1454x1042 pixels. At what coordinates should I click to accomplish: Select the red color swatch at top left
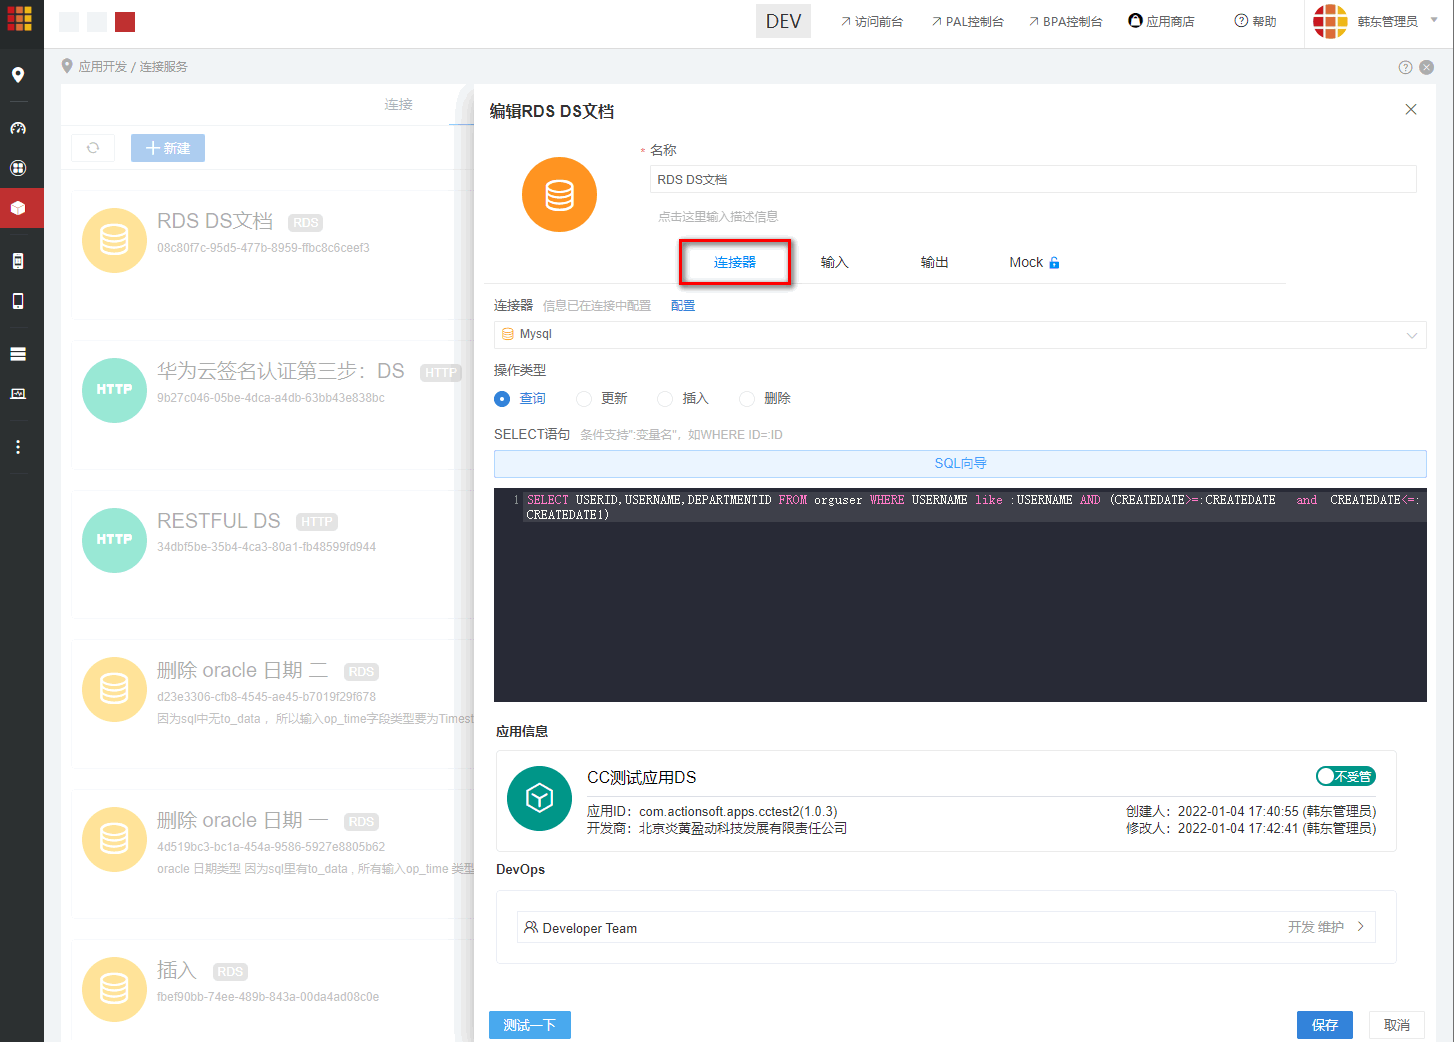[124, 21]
